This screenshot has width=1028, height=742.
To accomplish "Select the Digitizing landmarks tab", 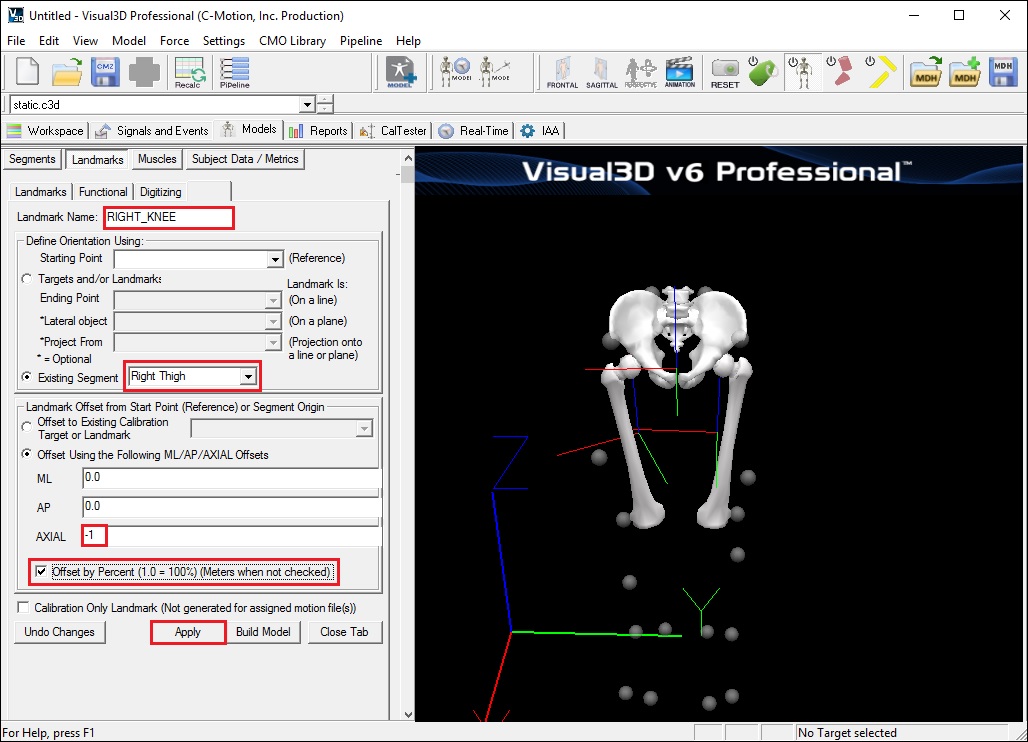I will (161, 192).
